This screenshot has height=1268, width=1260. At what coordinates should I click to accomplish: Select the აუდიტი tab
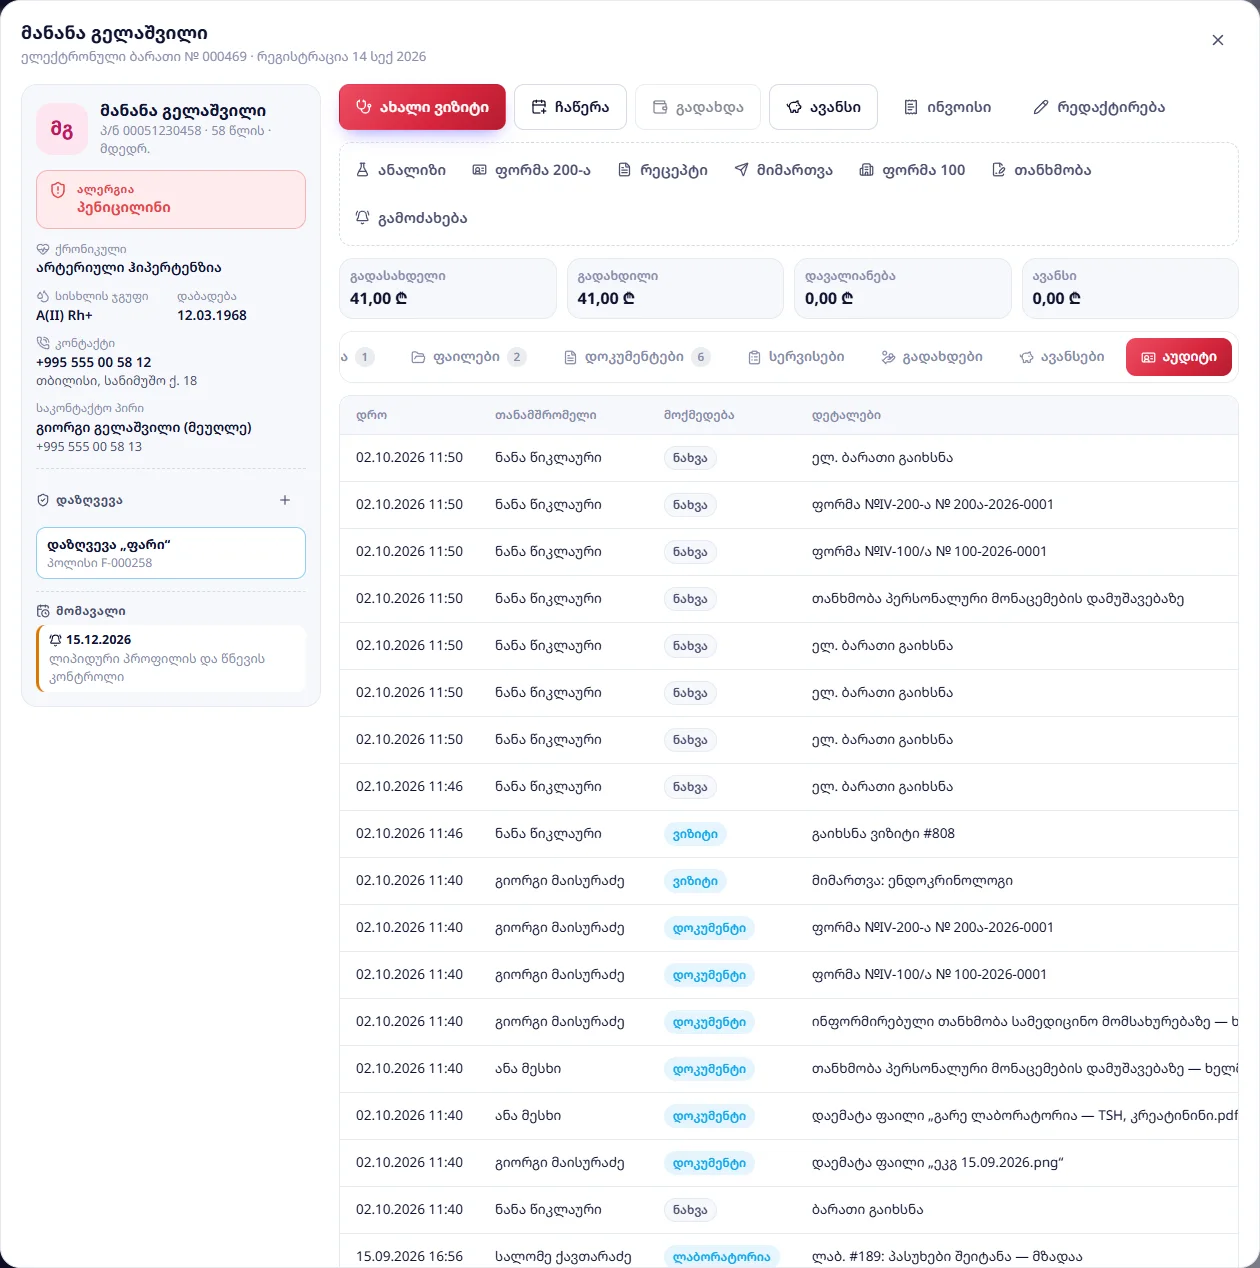1179,357
